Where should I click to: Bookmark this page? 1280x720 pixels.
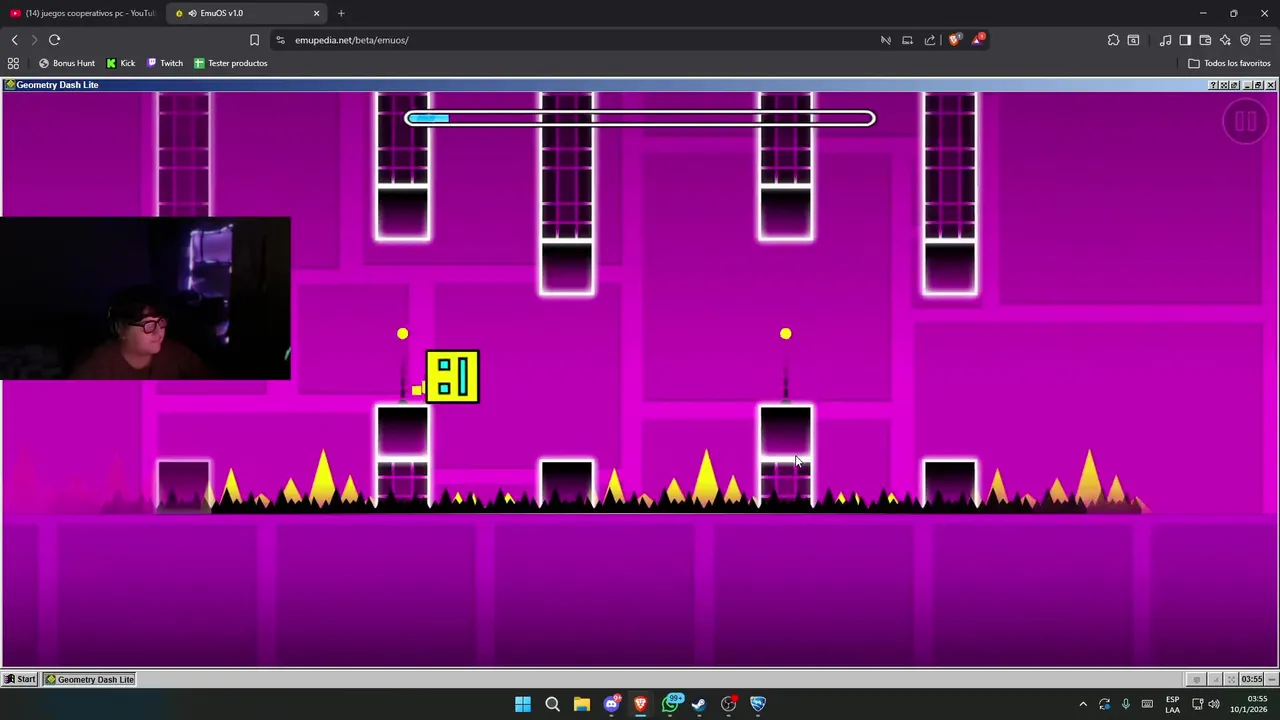(x=254, y=40)
